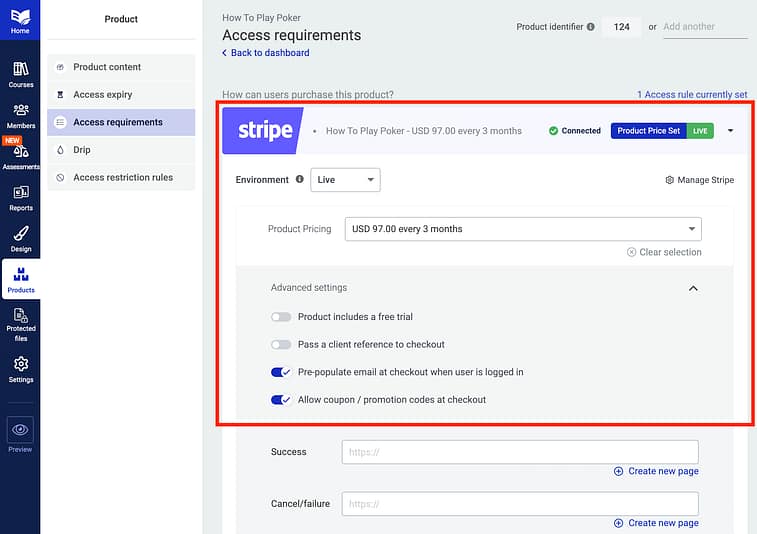Image resolution: width=757 pixels, height=534 pixels.
Task: Open the Assessments section
Action: 20,157
